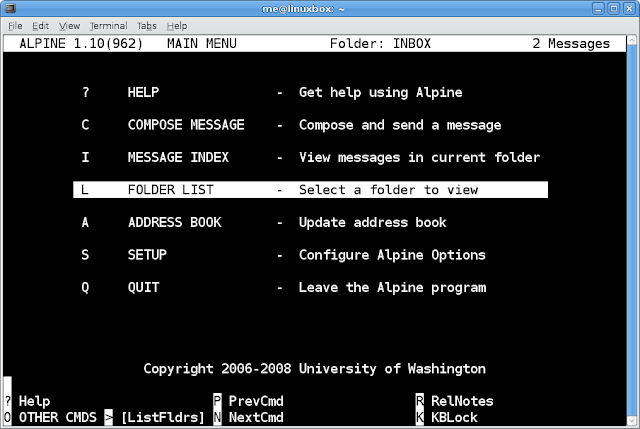This screenshot has width=640, height=429.
Task: Click the terminal icon in title bar
Action: point(10,8)
